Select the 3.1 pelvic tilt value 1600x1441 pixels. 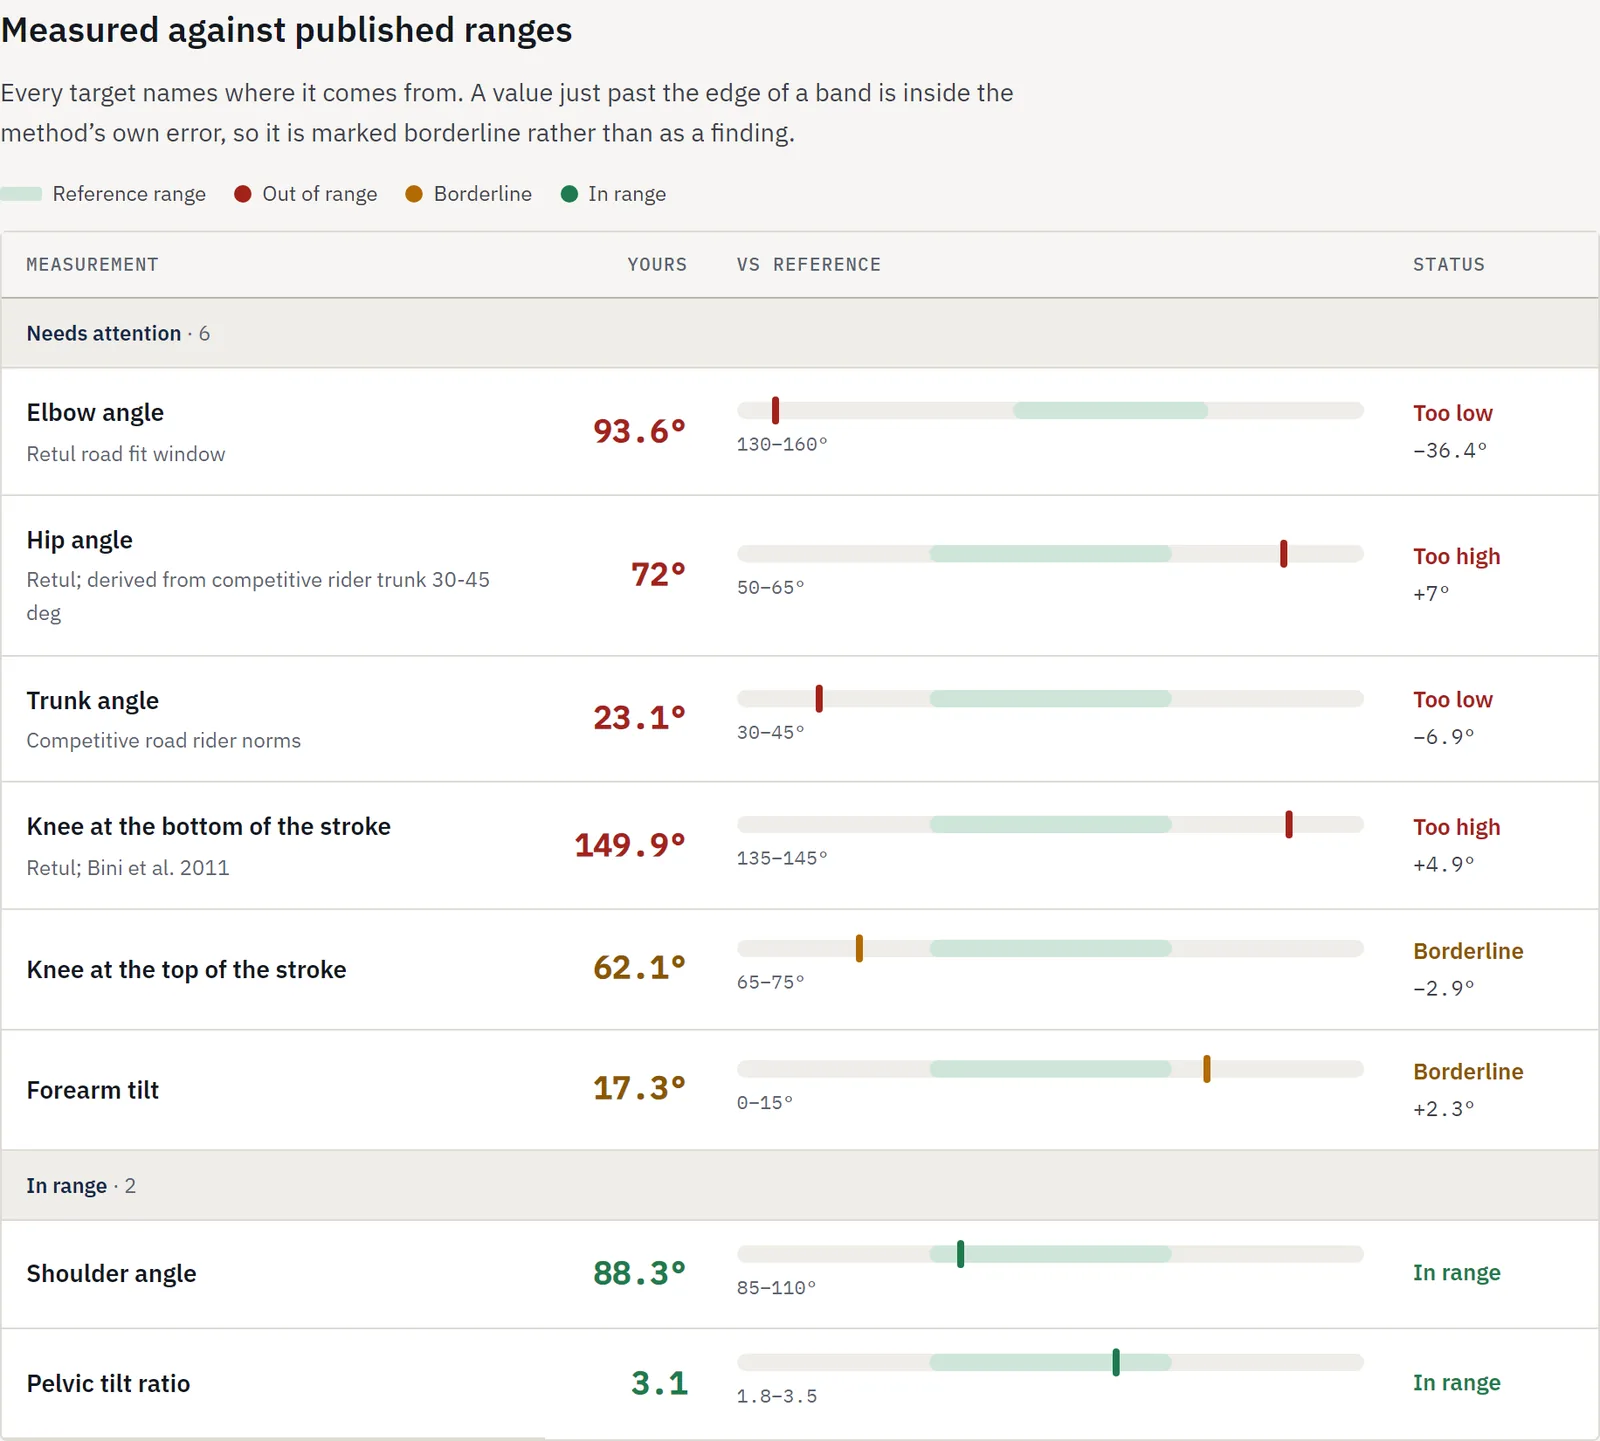pyautogui.click(x=659, y=1383)
